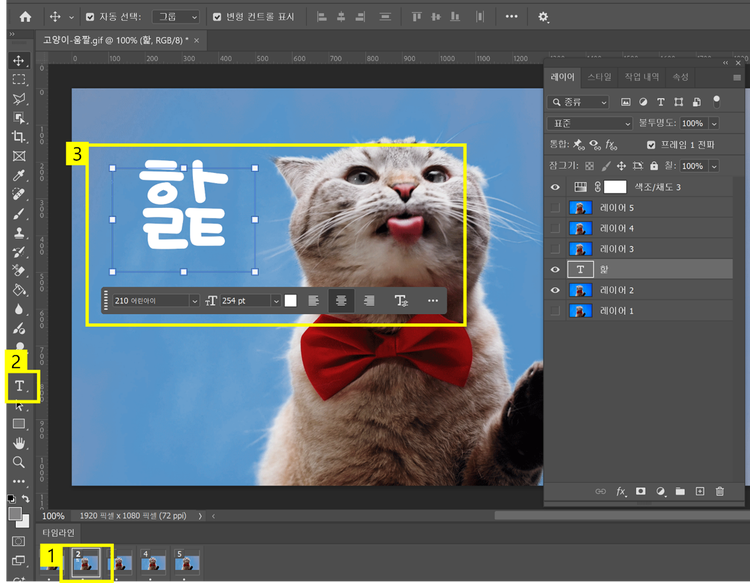The image size is (750, 583).
Task: Toggle the 변형 컨트롤 표시 checkbox
Action: pyautogui.click(x=218, y=17)
